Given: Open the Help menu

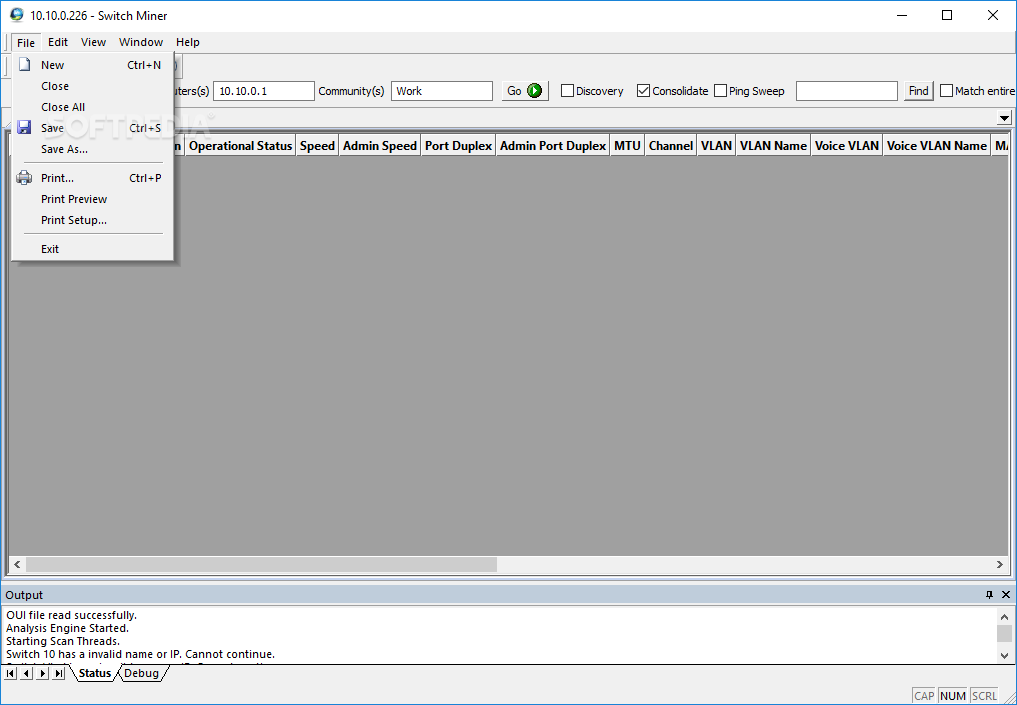Looking at the screenshot, I should [187, 42].
